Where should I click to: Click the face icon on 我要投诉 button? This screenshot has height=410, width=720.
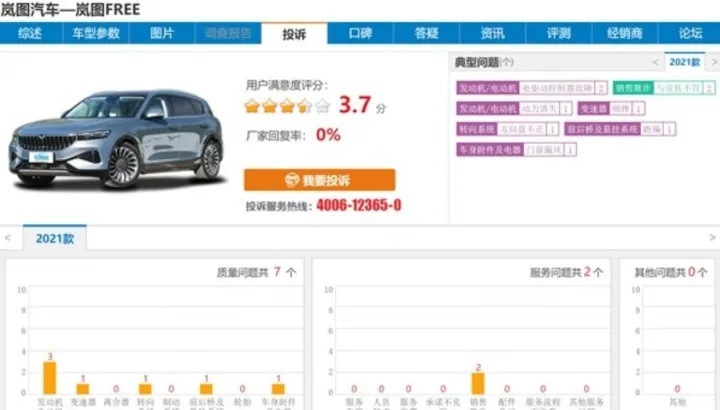click(x=292, y=180)
